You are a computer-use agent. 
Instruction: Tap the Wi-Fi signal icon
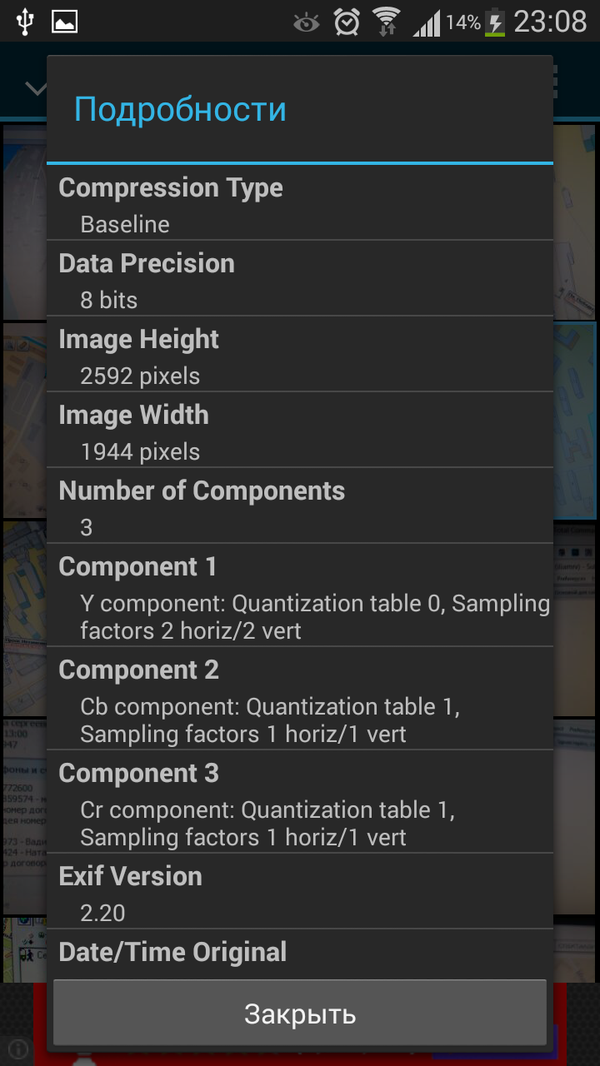(x=386, y=21)
